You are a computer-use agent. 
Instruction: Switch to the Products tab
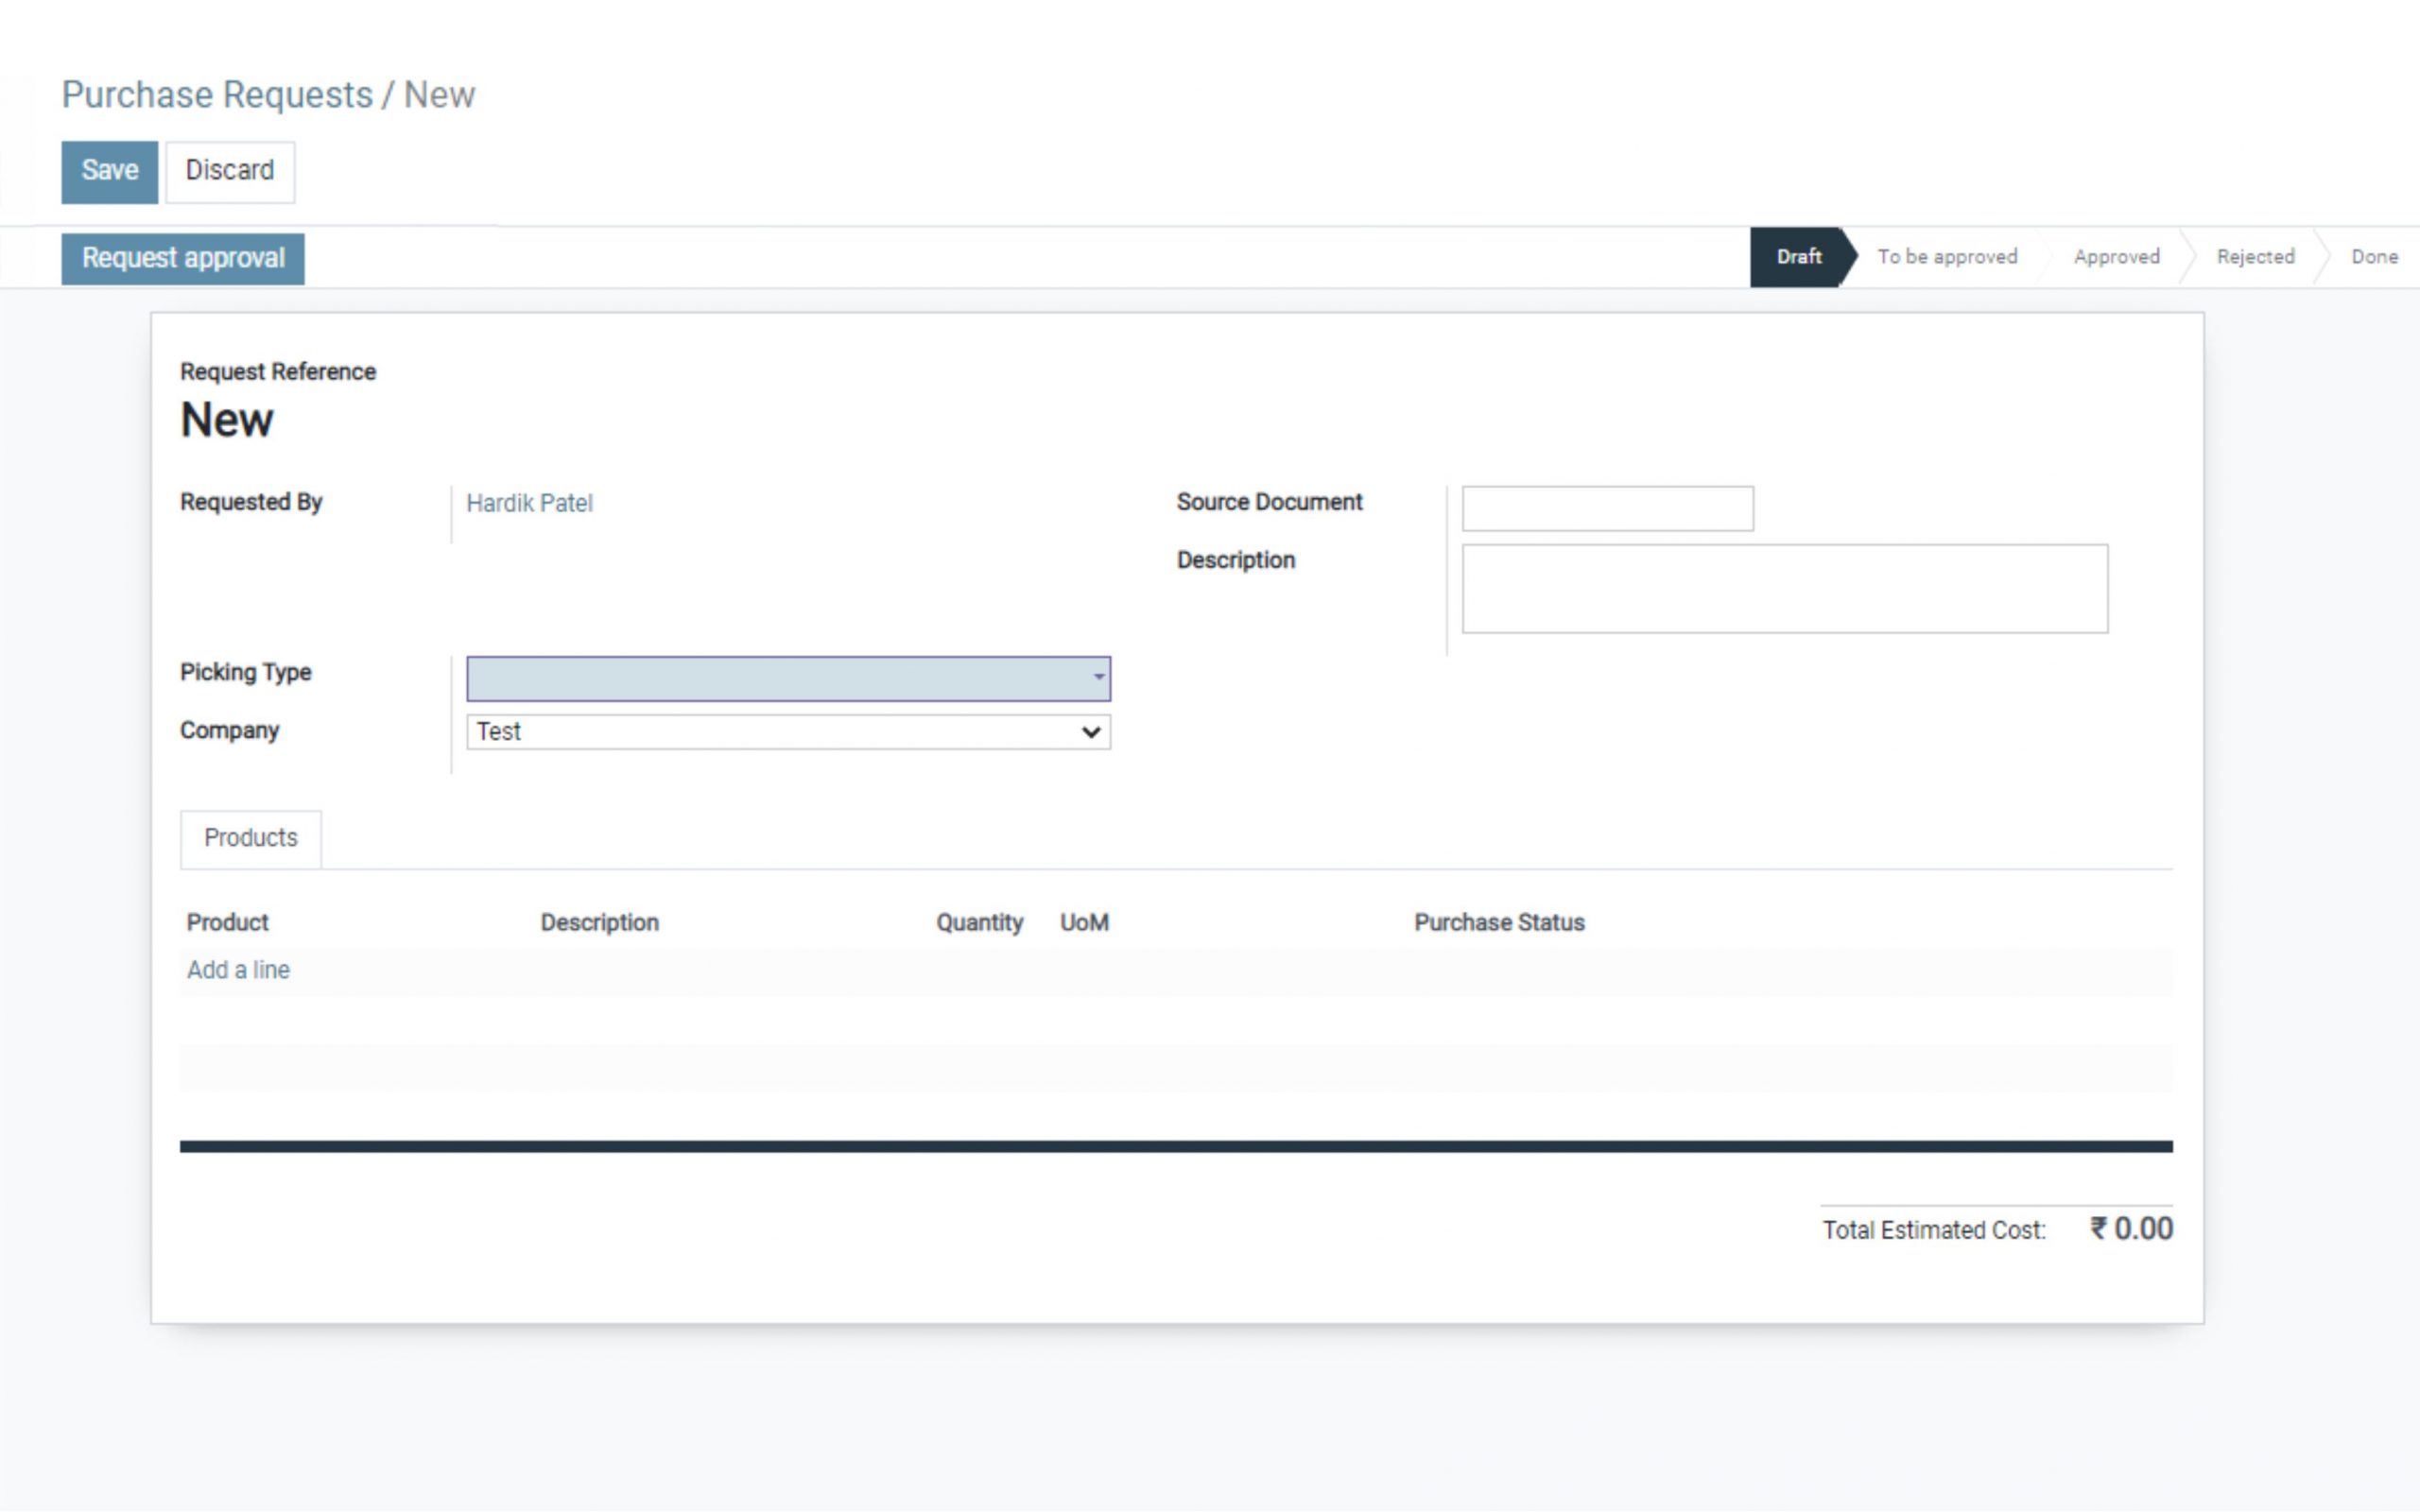tap(250, 838)
